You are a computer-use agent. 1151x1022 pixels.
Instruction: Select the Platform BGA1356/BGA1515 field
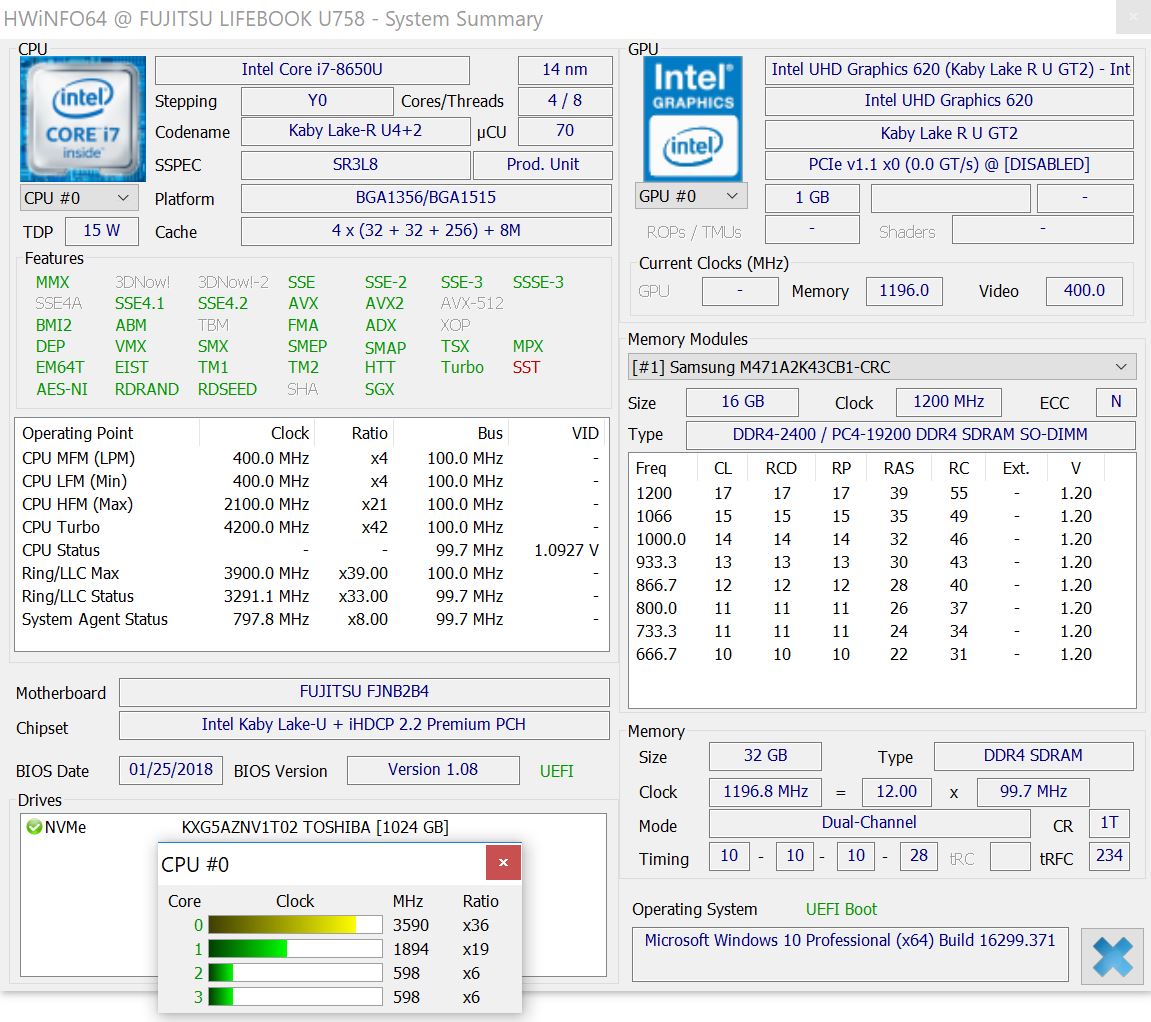click(x=426, y=198)
